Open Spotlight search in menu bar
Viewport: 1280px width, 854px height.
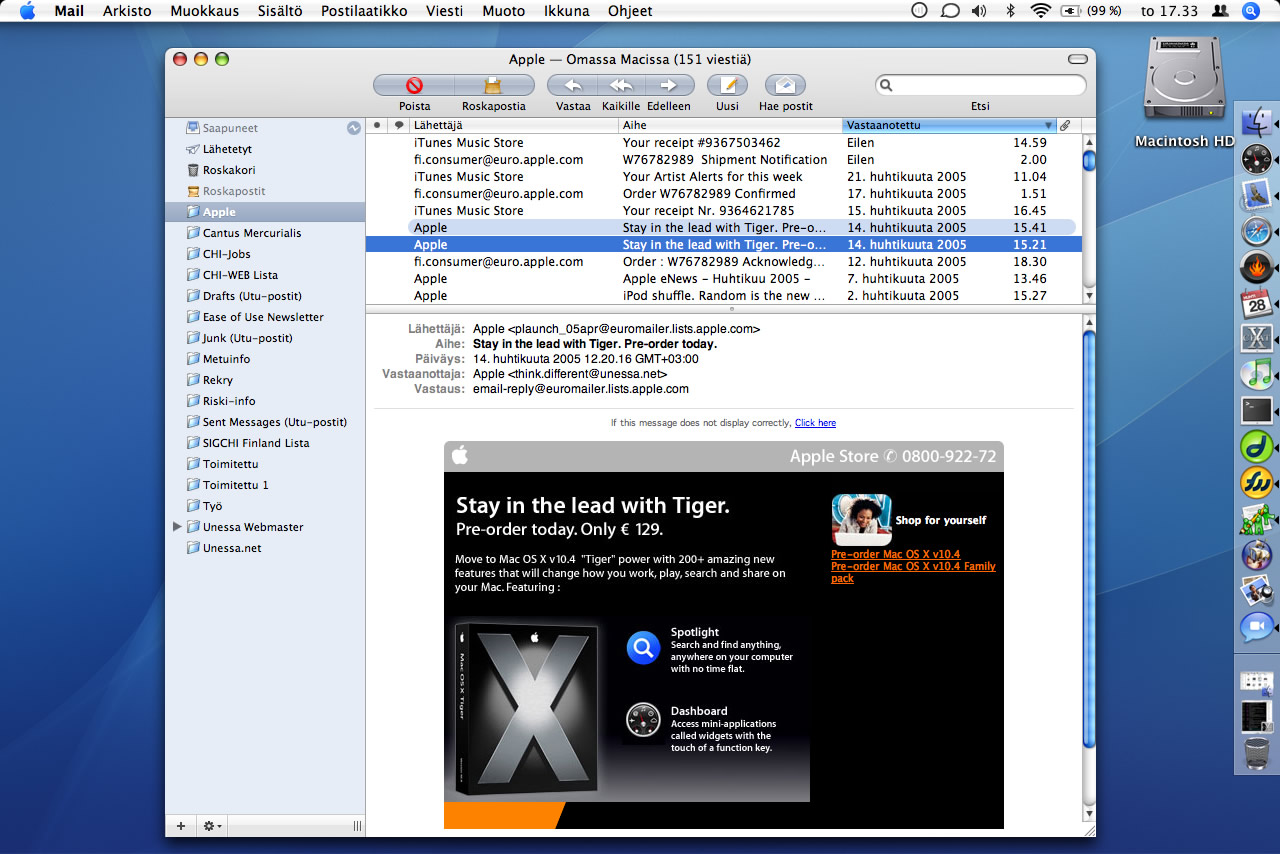point(1250,11)
